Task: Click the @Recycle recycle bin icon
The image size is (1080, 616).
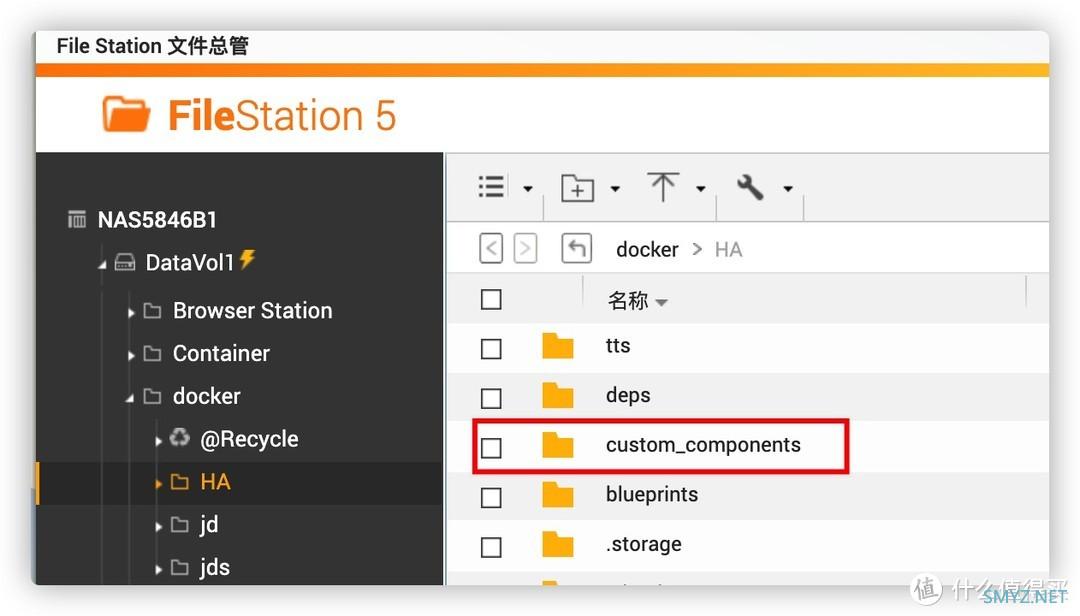Action: (x=179, y=438)
